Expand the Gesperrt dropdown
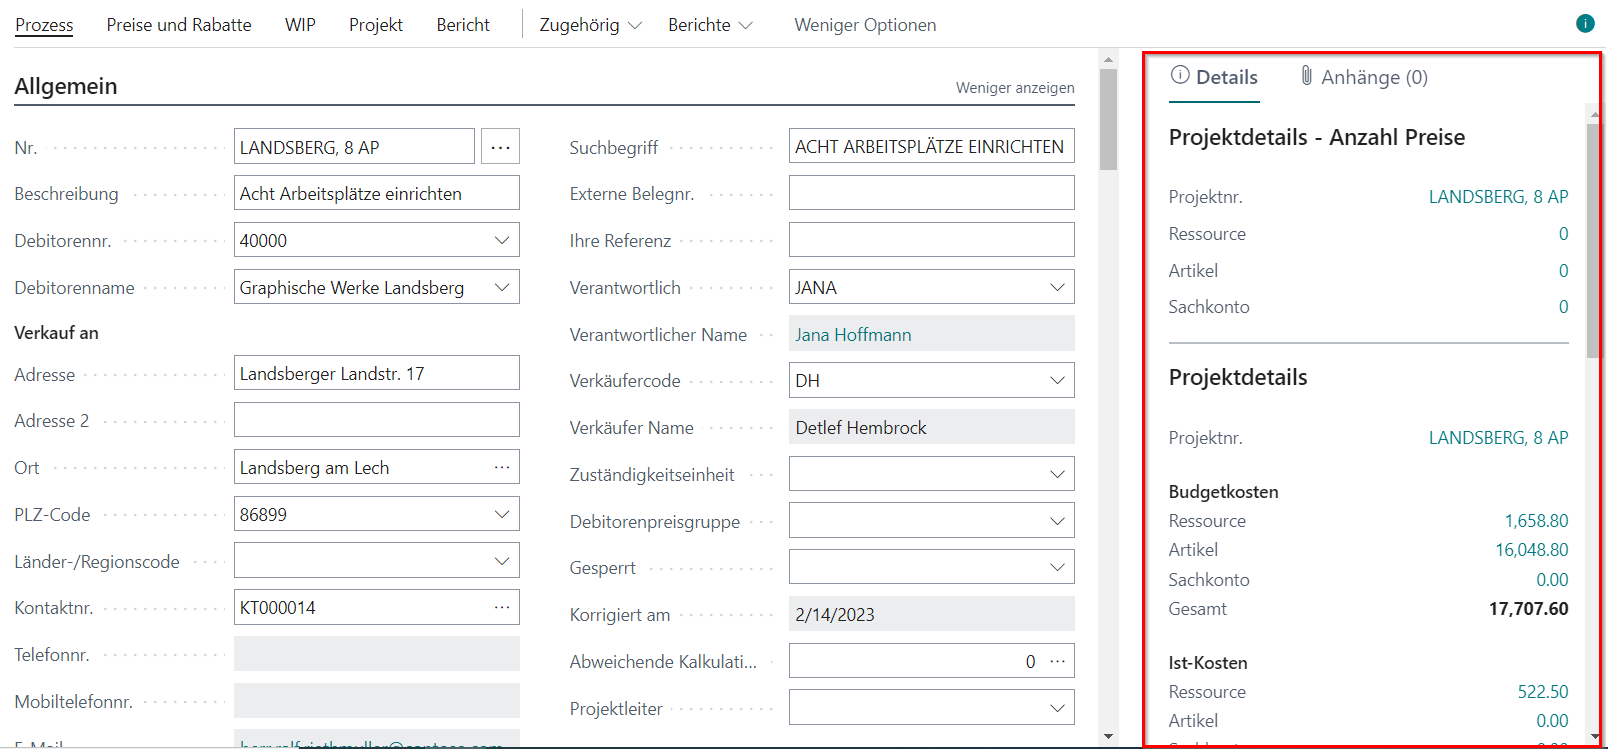The height and width of the screenshot is (749, 1608). [1057, 568]
